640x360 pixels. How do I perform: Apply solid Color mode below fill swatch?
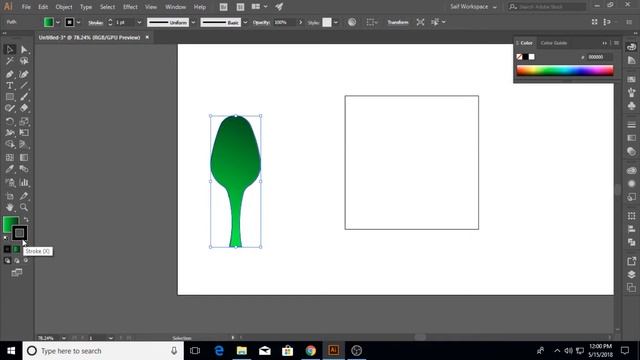click(x=7, y=249)
